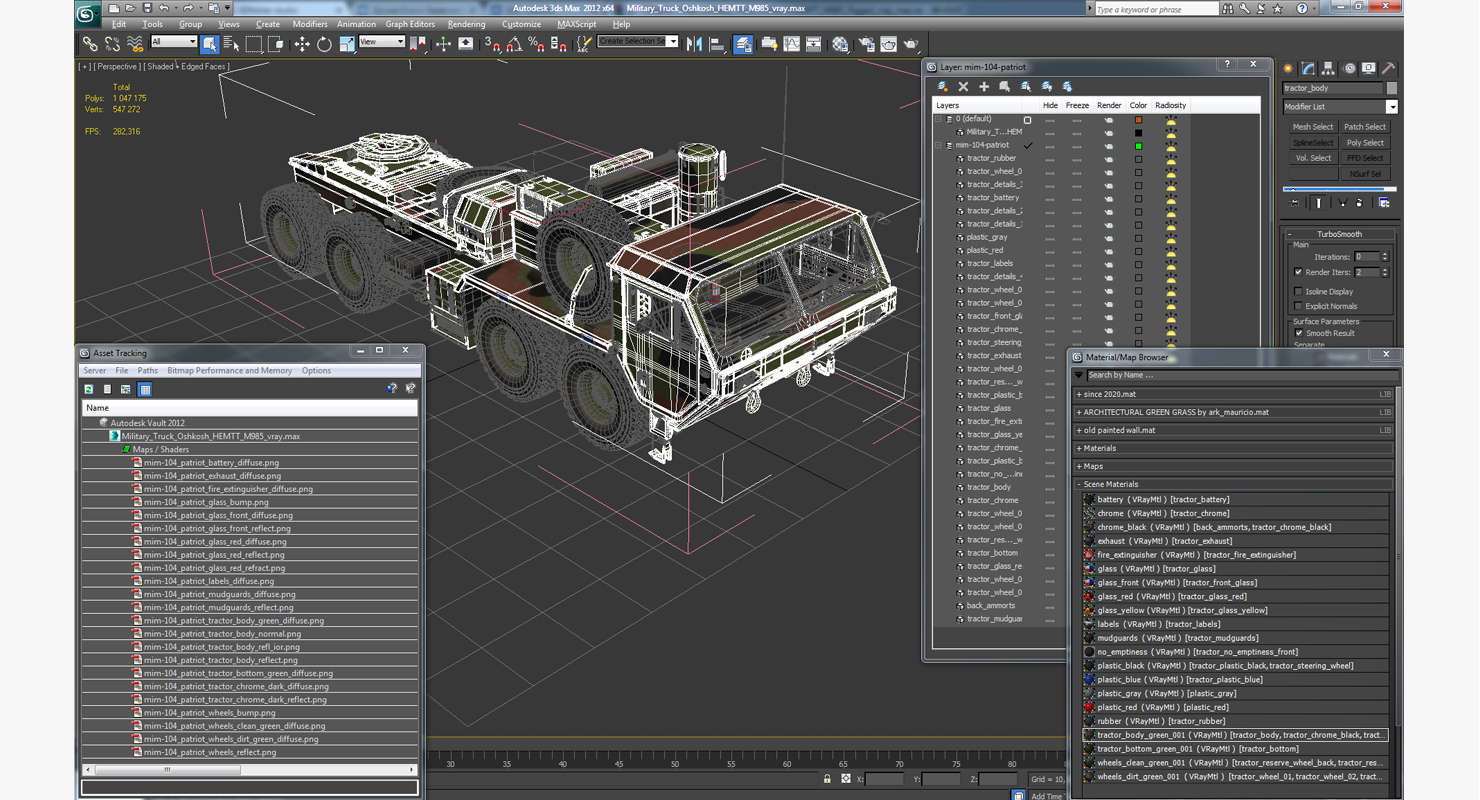Click the Mirror tool icon

[x=693, y=44]
